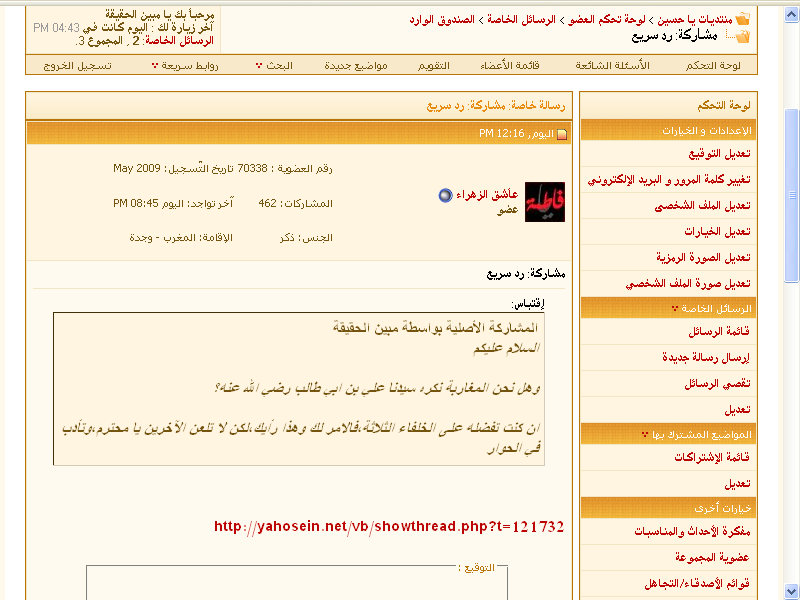This screenshot has width=800, height=600.
Task: Open the الصندوق الوارد breadcrumb link
Action: point(442,19)
